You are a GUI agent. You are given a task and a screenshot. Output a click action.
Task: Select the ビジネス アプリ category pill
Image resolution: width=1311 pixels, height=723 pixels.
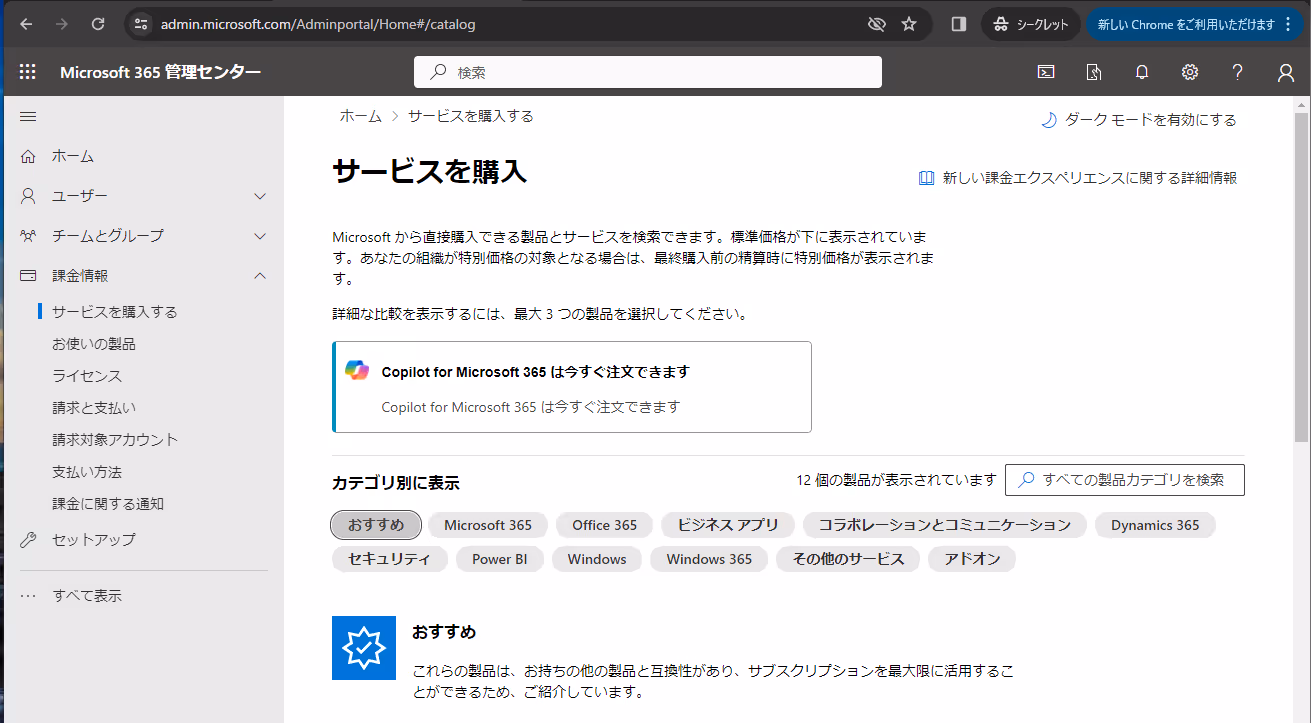pos(728,525)
